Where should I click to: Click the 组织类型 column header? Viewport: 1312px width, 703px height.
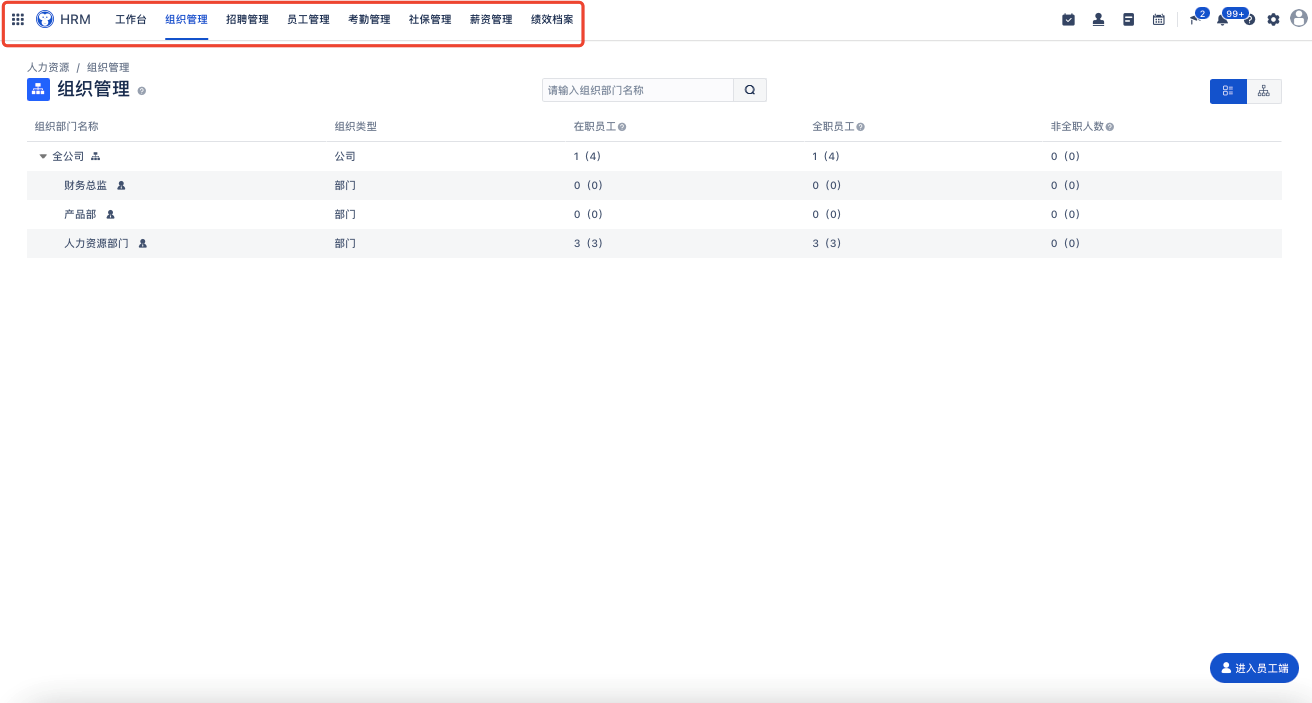click(356, 127)
